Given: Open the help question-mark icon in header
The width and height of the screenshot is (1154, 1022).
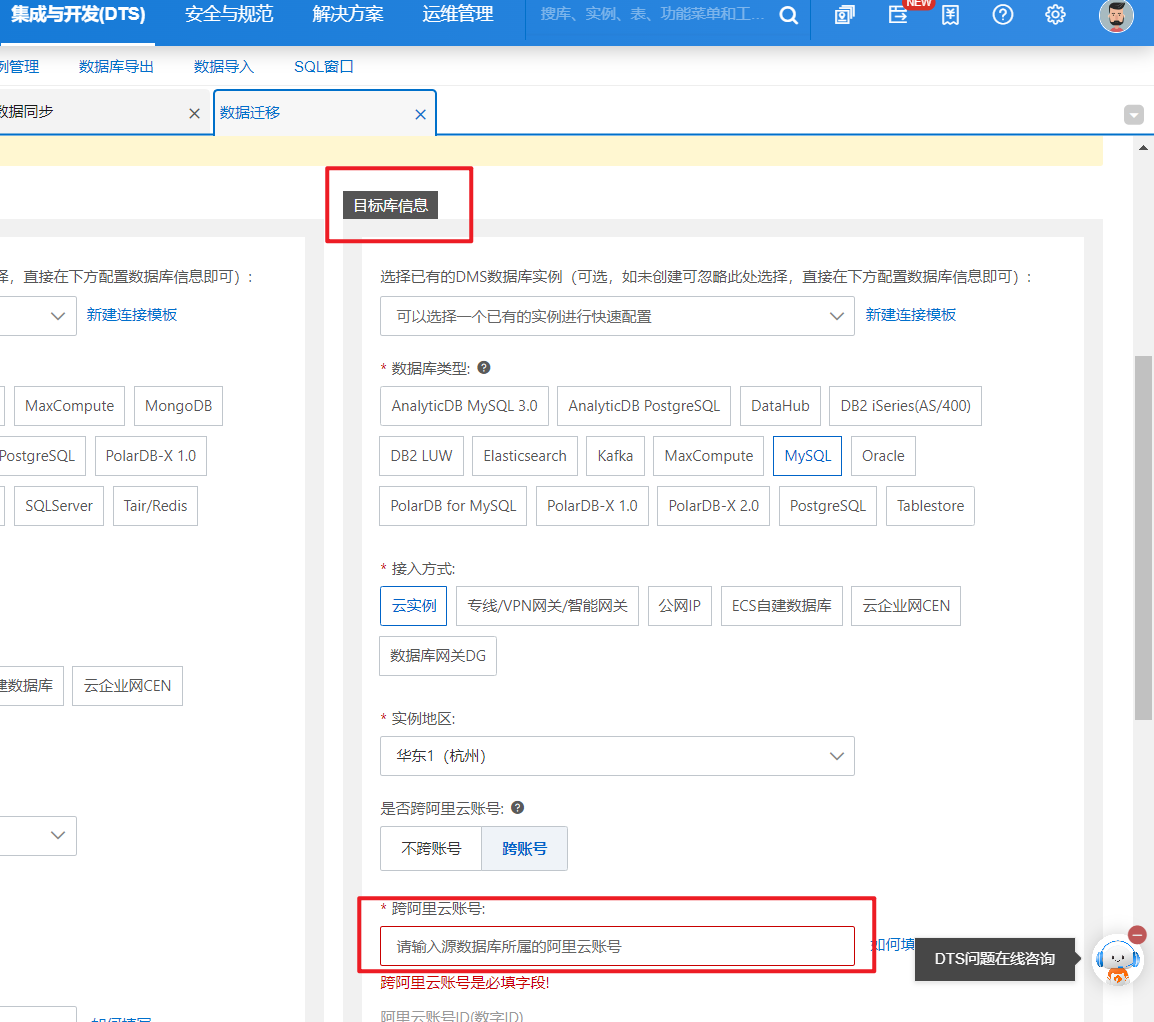Looking at the screenshot, I should click(1002, 15).
